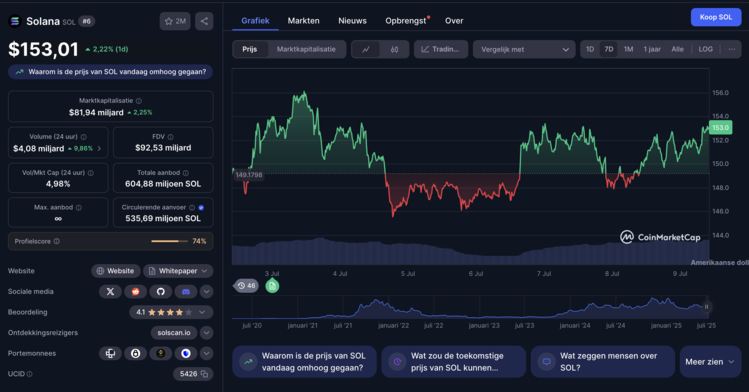Screen dimensions: 749x392
Task: Click the first wallet icon in Portemonnees
Action: [x=110, y=353]
